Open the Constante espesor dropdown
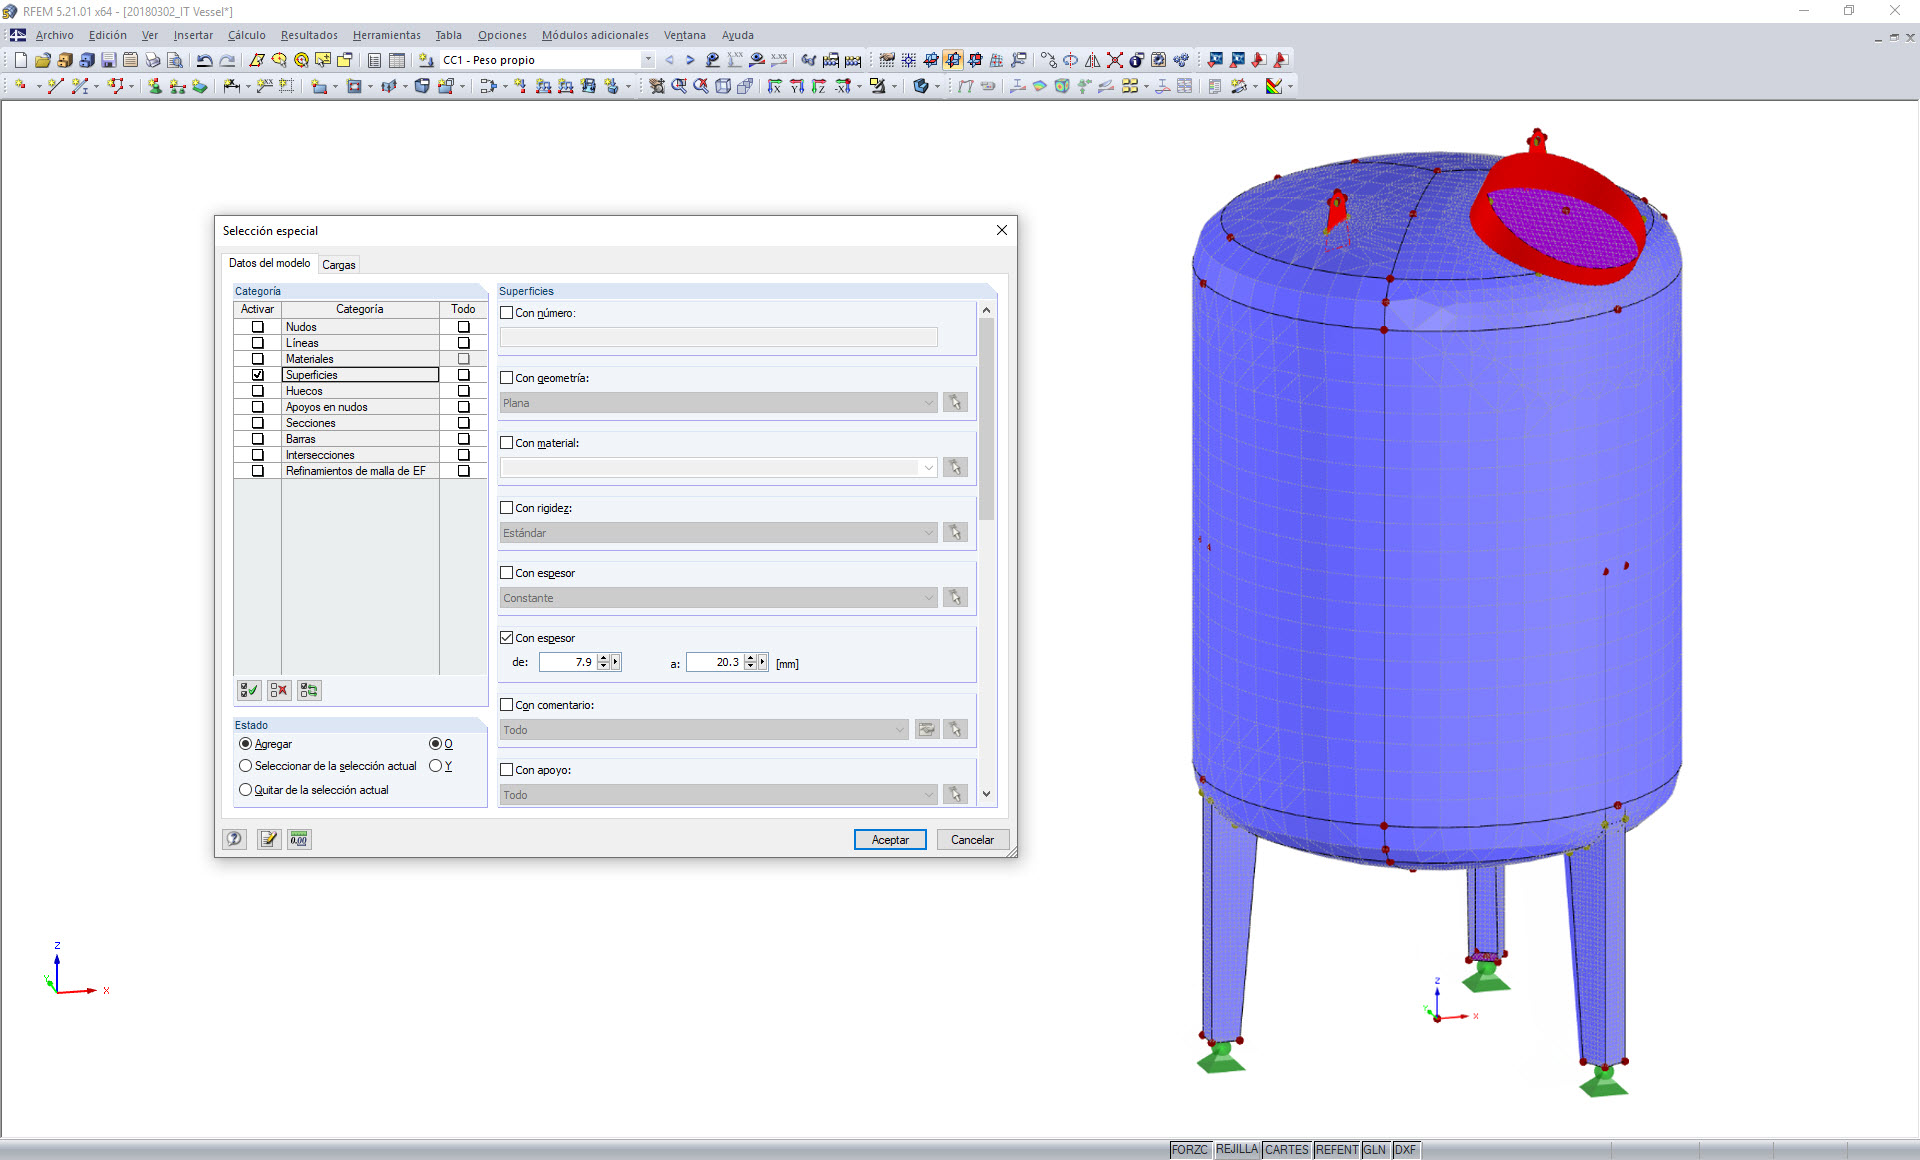 click(928, 598)
